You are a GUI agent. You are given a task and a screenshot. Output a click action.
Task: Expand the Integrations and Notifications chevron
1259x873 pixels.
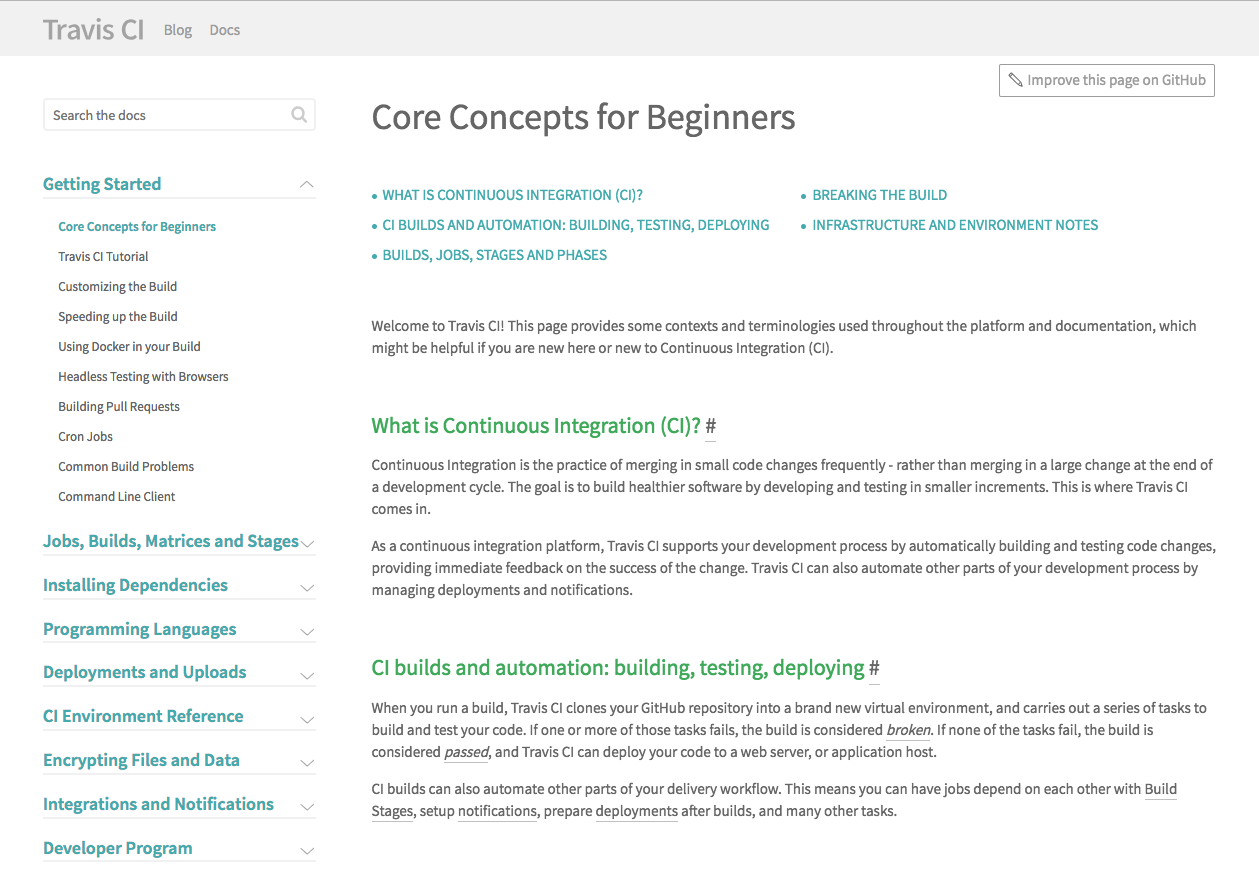pyautogui.click(x=307, y=806)
